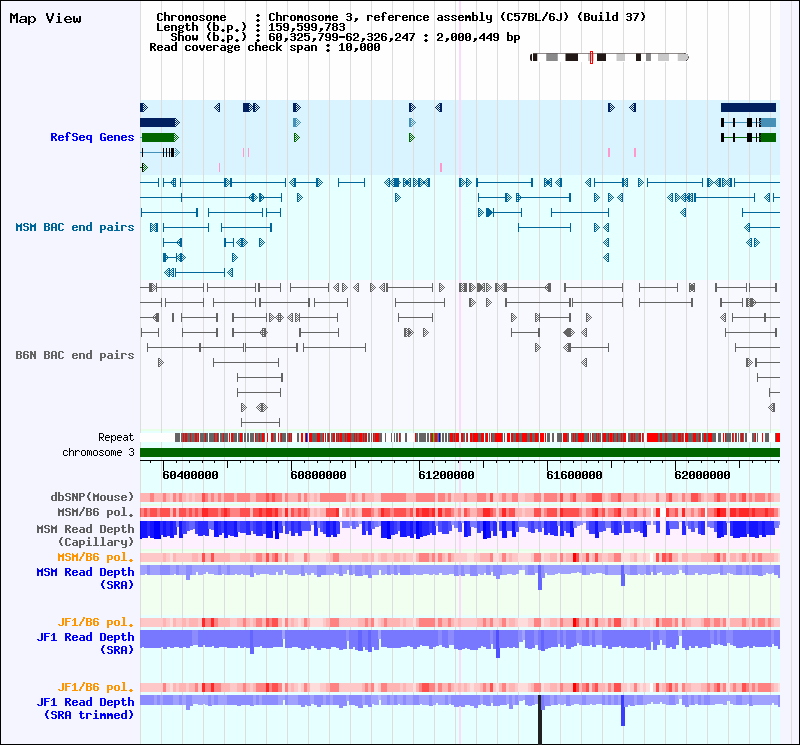Click JF1/B6 pol. label above JF1 Read Depth (SRA)
The height and width of the screenshot is (745, 800).
(x=95, y=622)
